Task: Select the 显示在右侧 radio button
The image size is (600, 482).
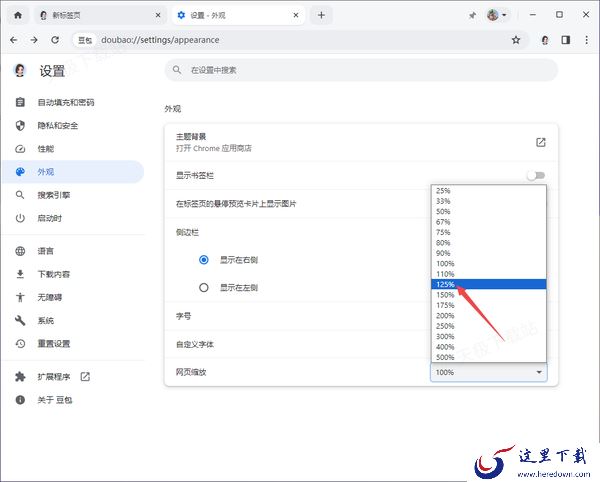Action: [204, 259]
